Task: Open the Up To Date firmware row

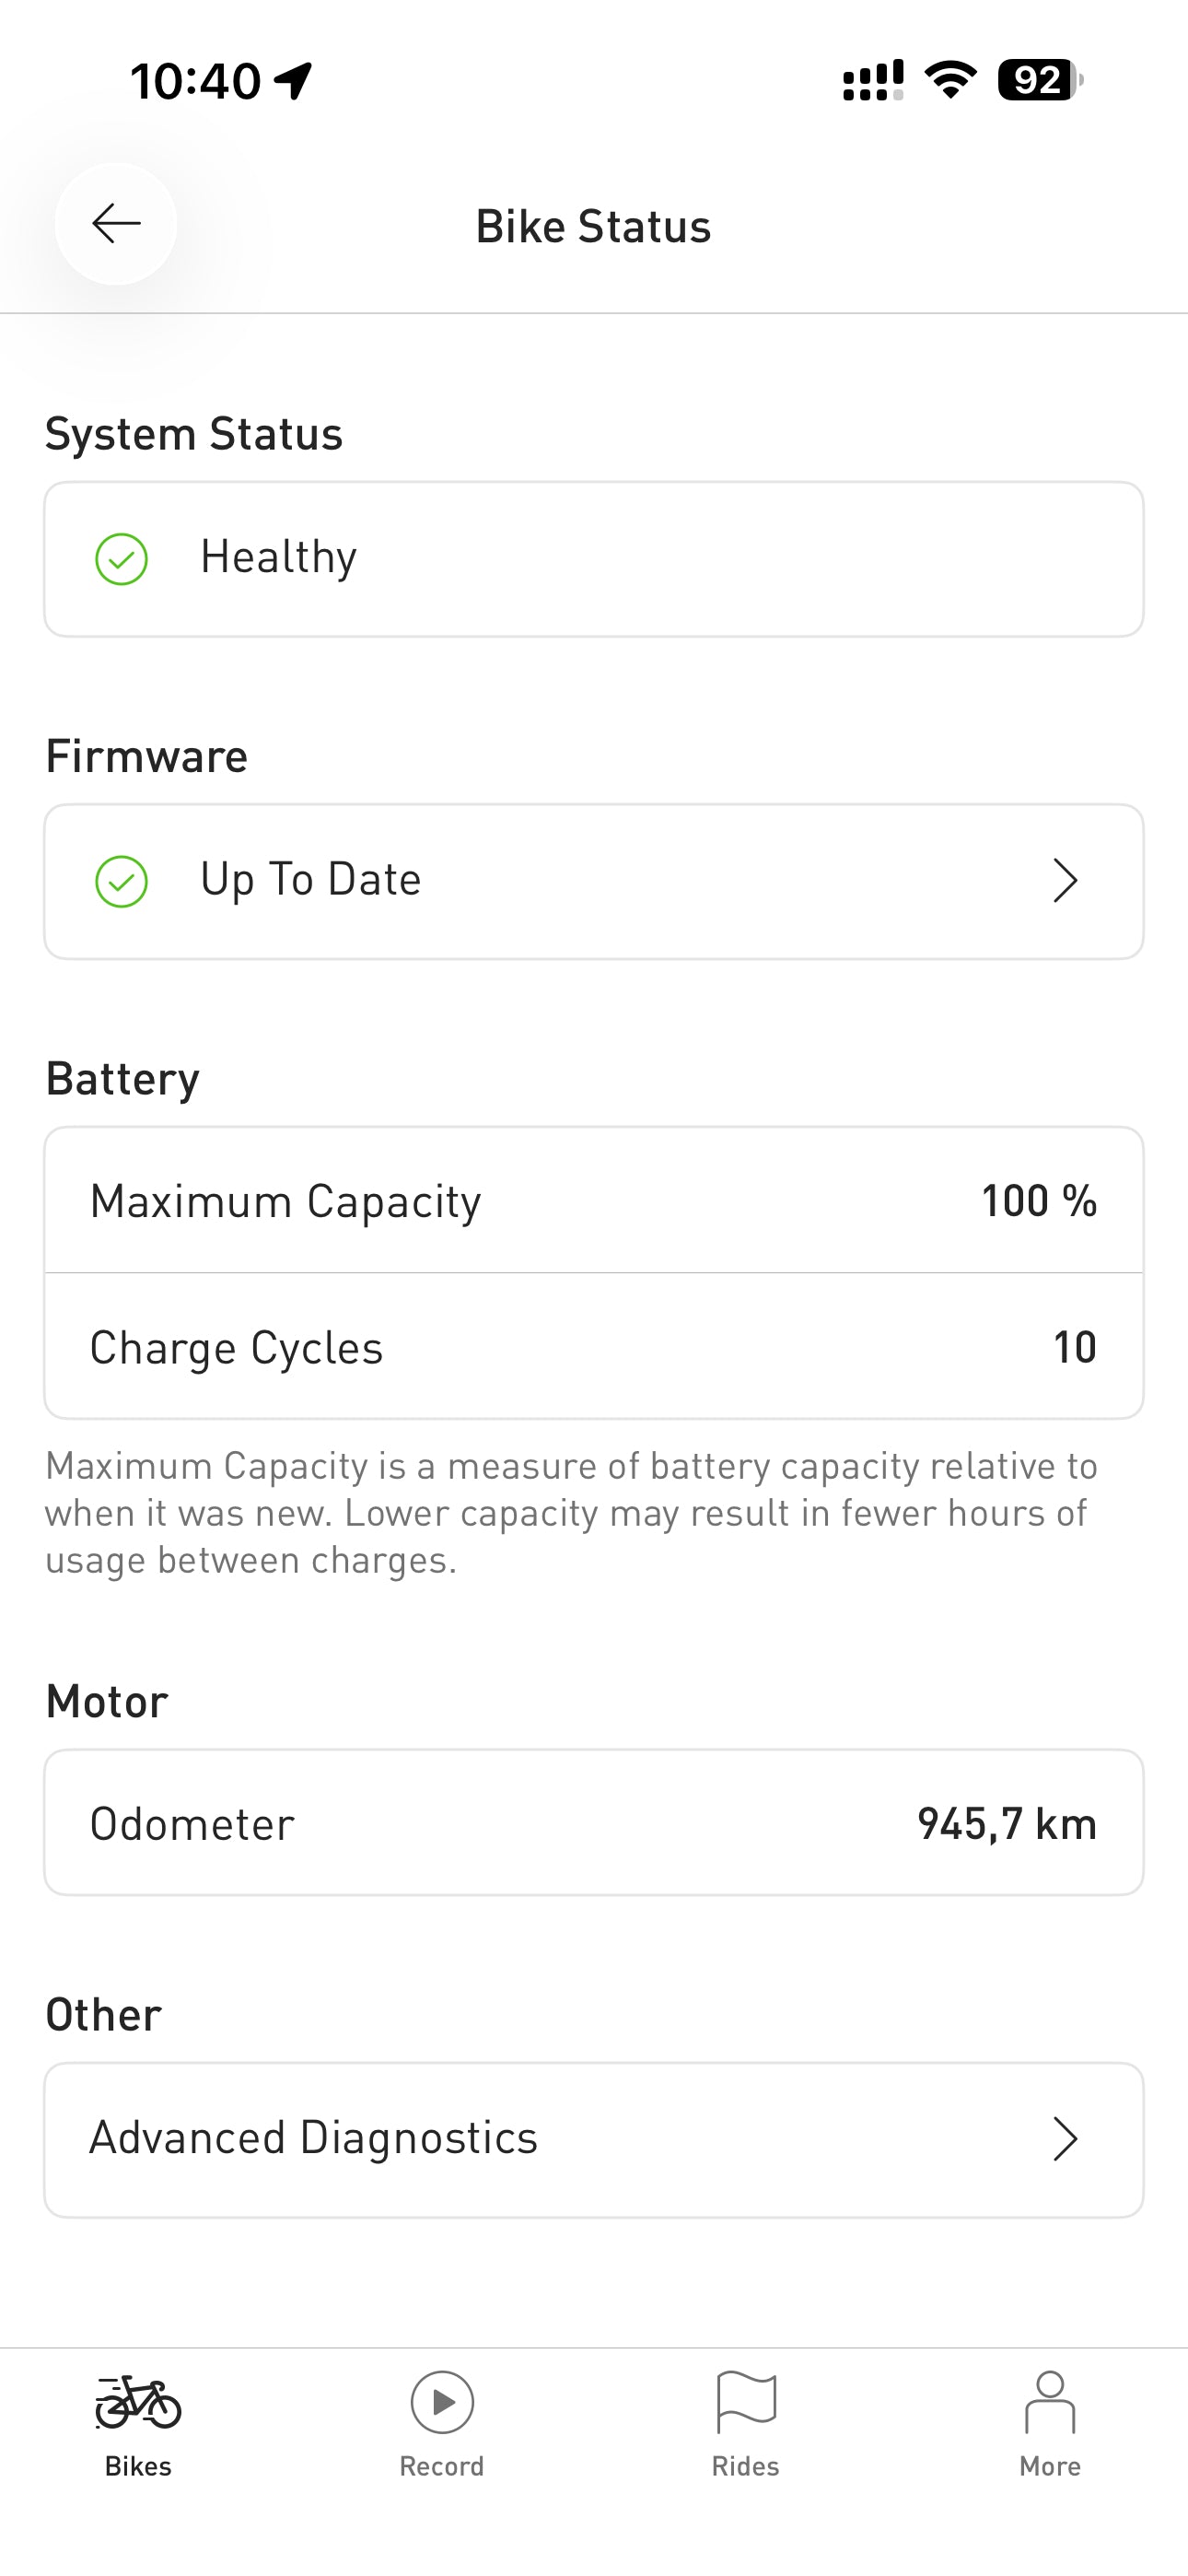Action: [x=594, y=881]
